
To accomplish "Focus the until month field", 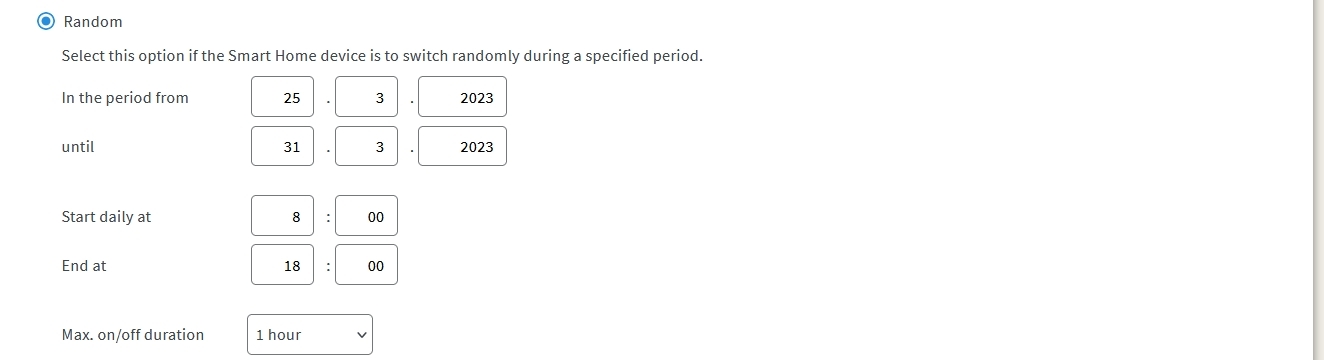I will click(366, 146).
